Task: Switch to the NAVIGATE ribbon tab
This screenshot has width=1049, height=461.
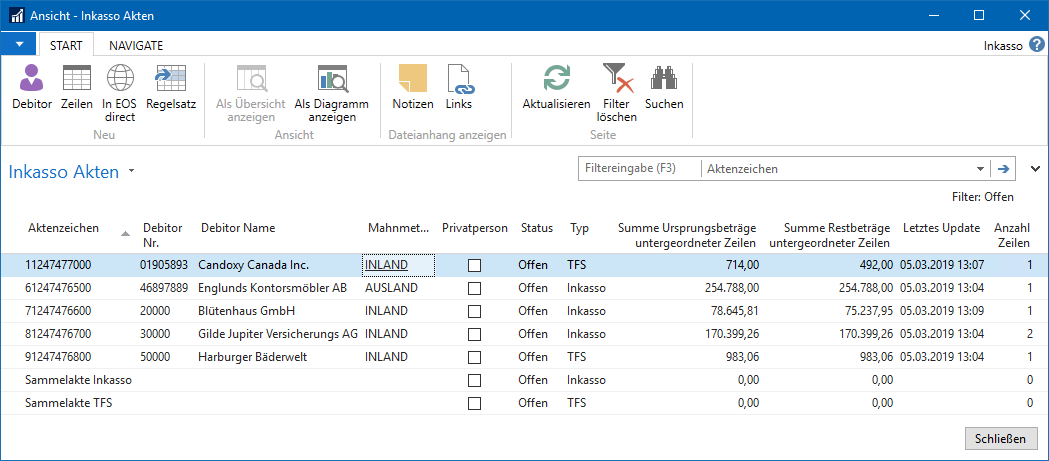Action: 136,45
